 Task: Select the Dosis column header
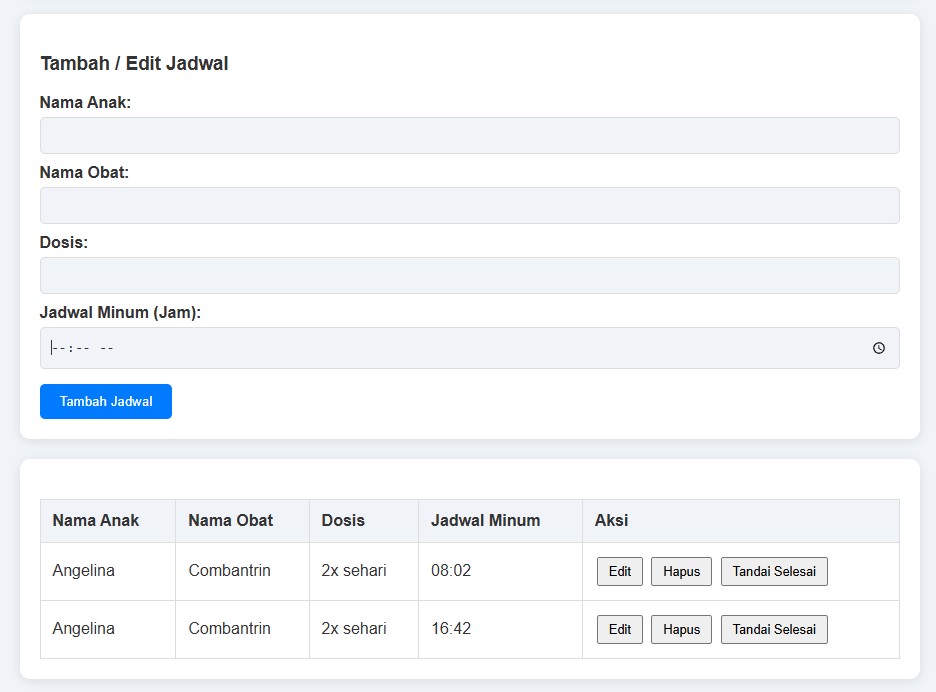coord(364,521)
